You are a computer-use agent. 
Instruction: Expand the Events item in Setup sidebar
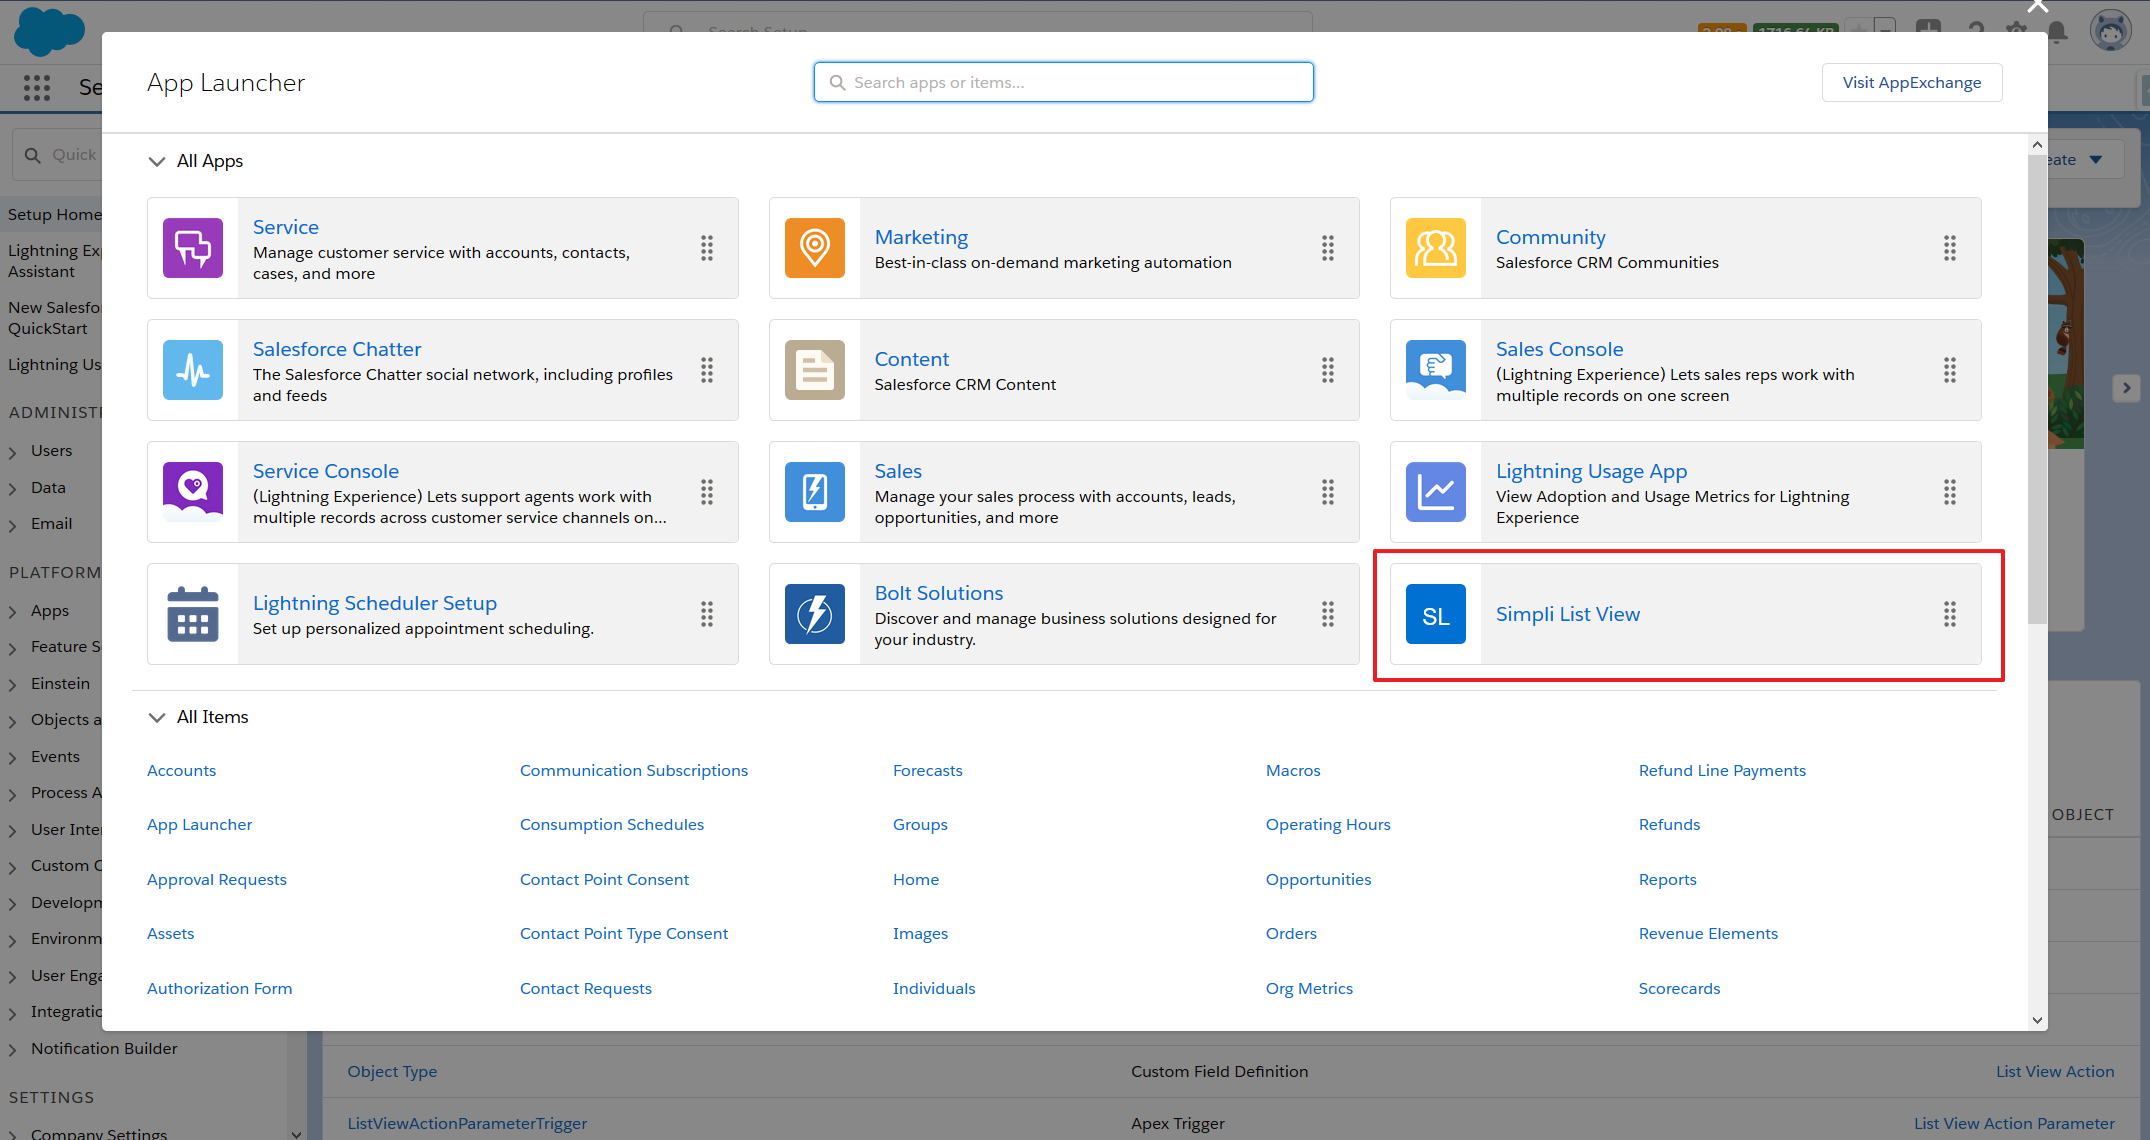click(x=13, y=758)
